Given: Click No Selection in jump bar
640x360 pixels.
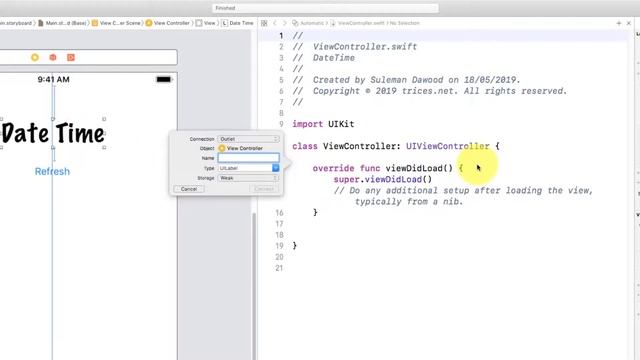Looking at the screenshot, I should [404, 23].
